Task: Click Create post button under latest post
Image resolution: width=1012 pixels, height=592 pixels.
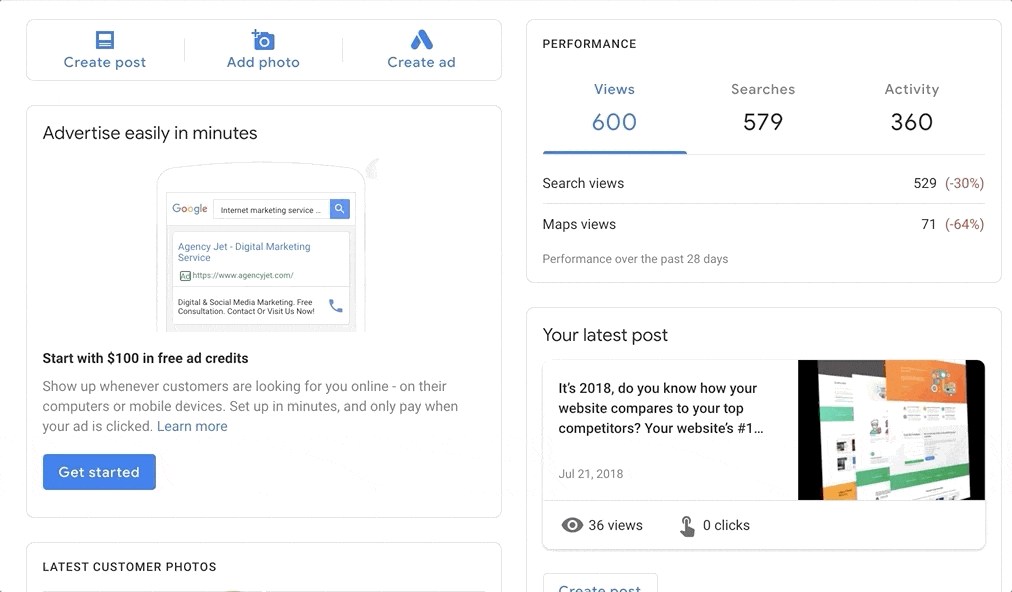Action: click(x=600, y=583)
